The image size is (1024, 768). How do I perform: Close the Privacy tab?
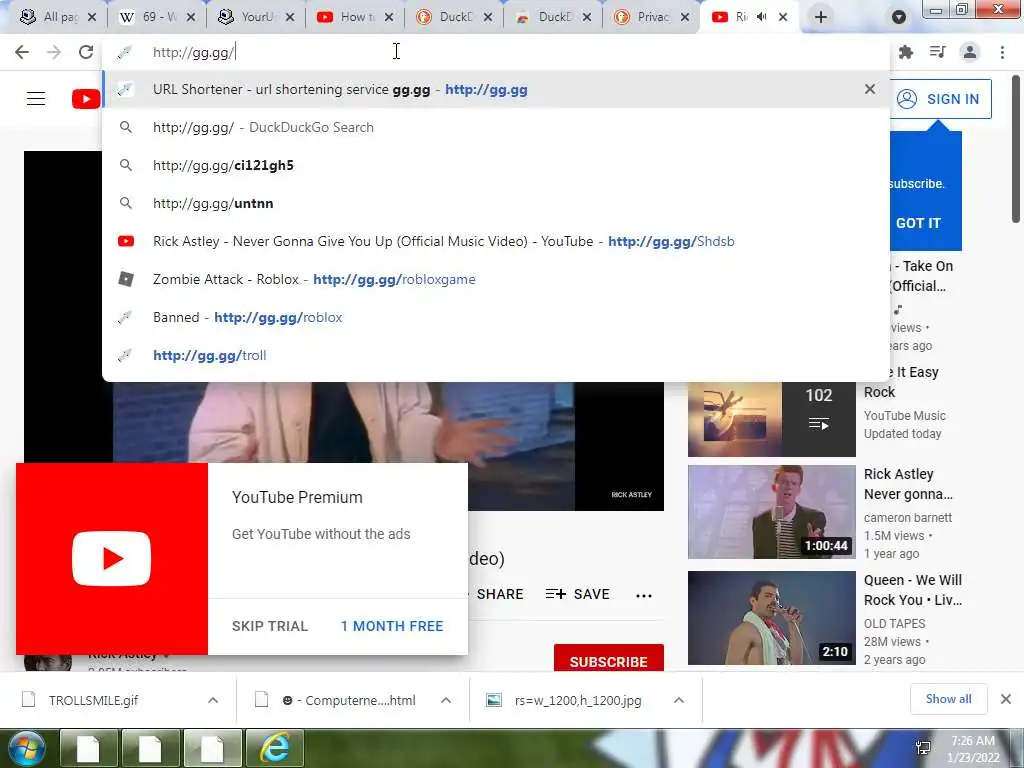[684, 18]
